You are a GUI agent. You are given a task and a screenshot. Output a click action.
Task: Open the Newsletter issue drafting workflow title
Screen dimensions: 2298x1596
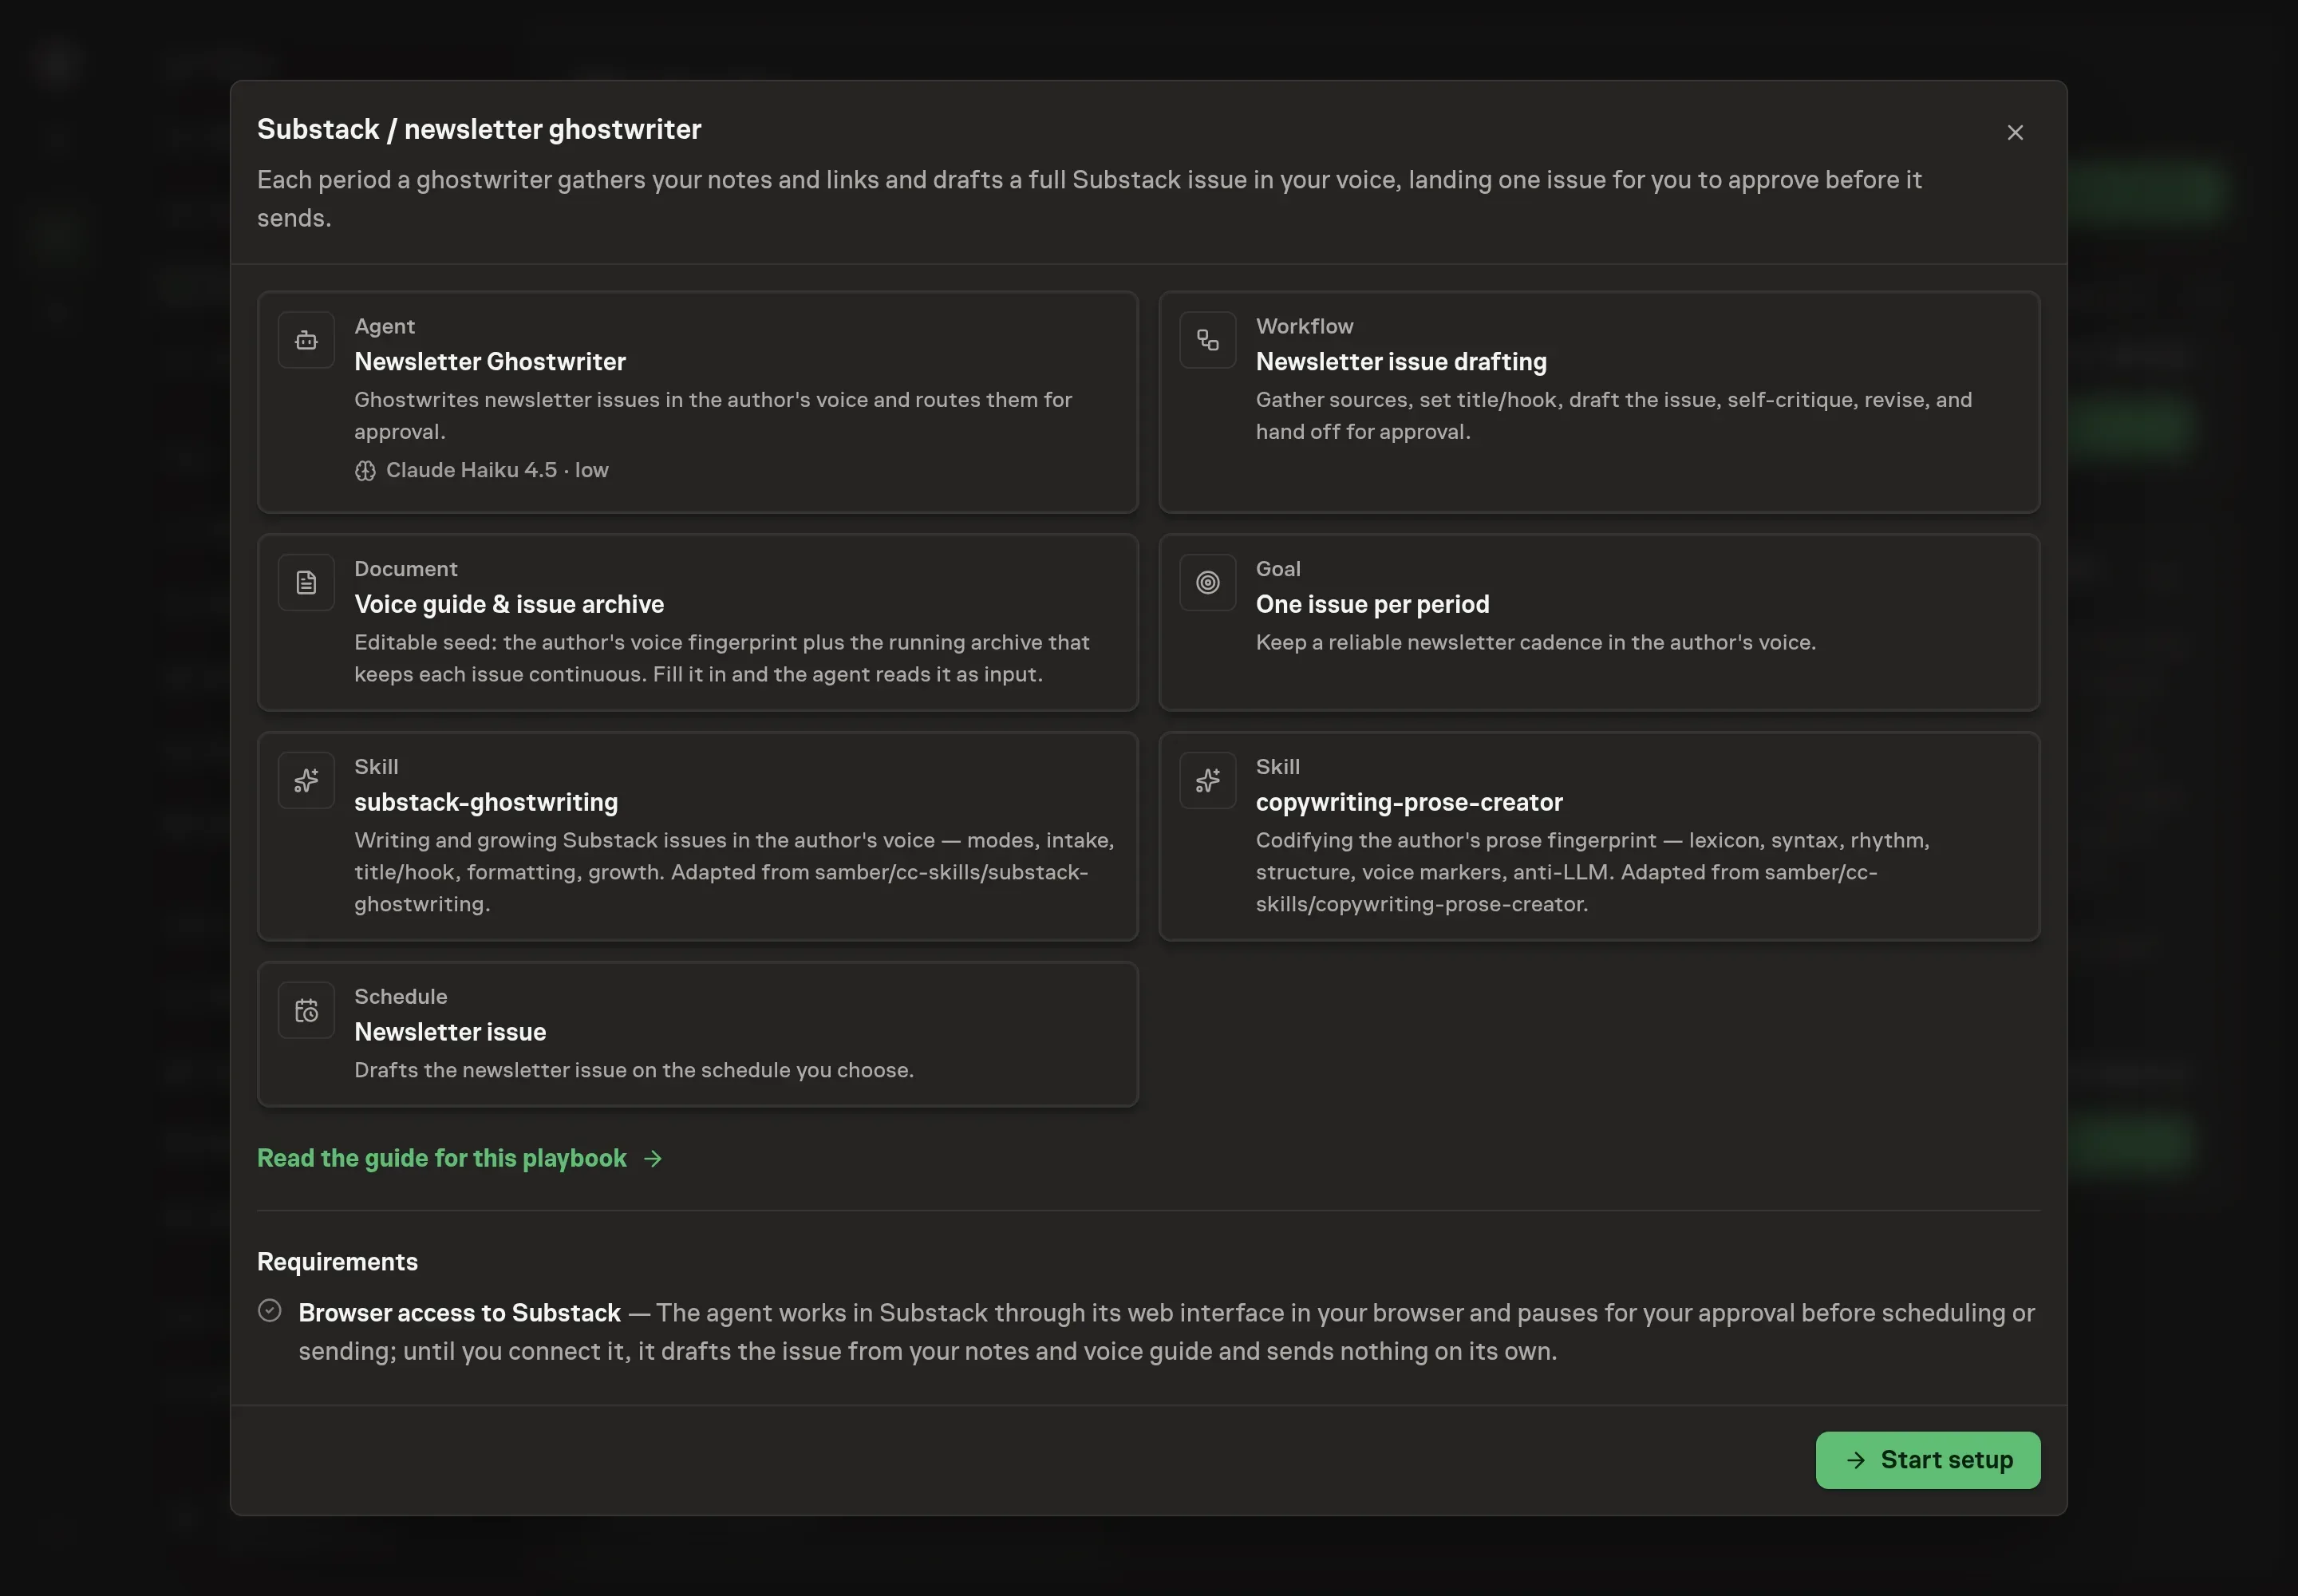1401,362
